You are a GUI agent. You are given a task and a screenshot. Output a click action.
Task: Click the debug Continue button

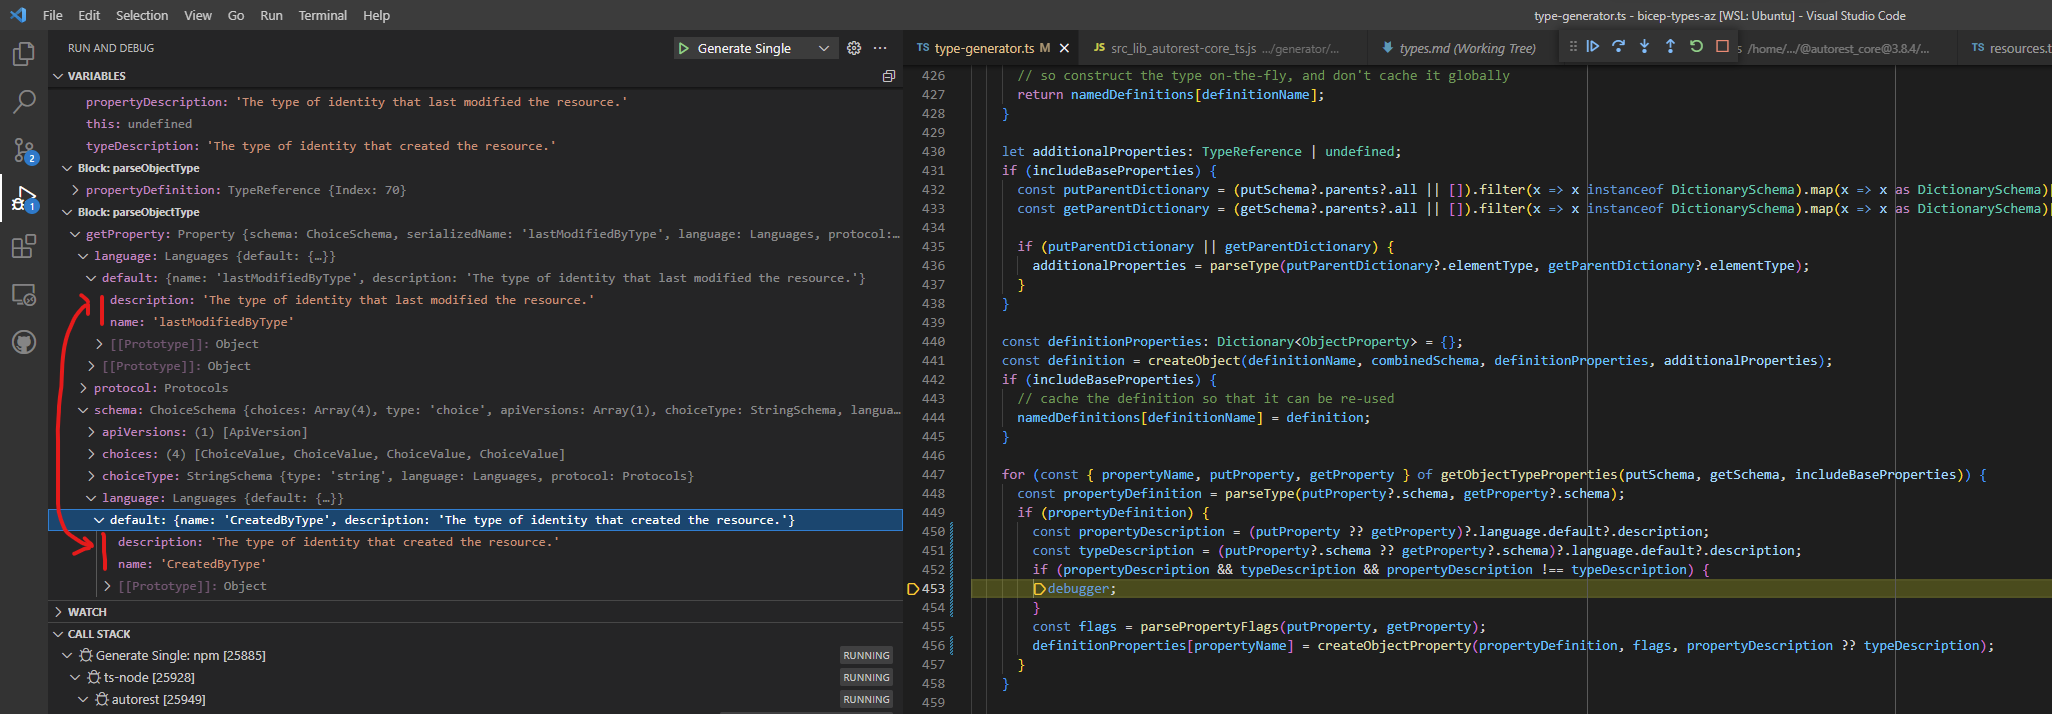[1593, 47]
